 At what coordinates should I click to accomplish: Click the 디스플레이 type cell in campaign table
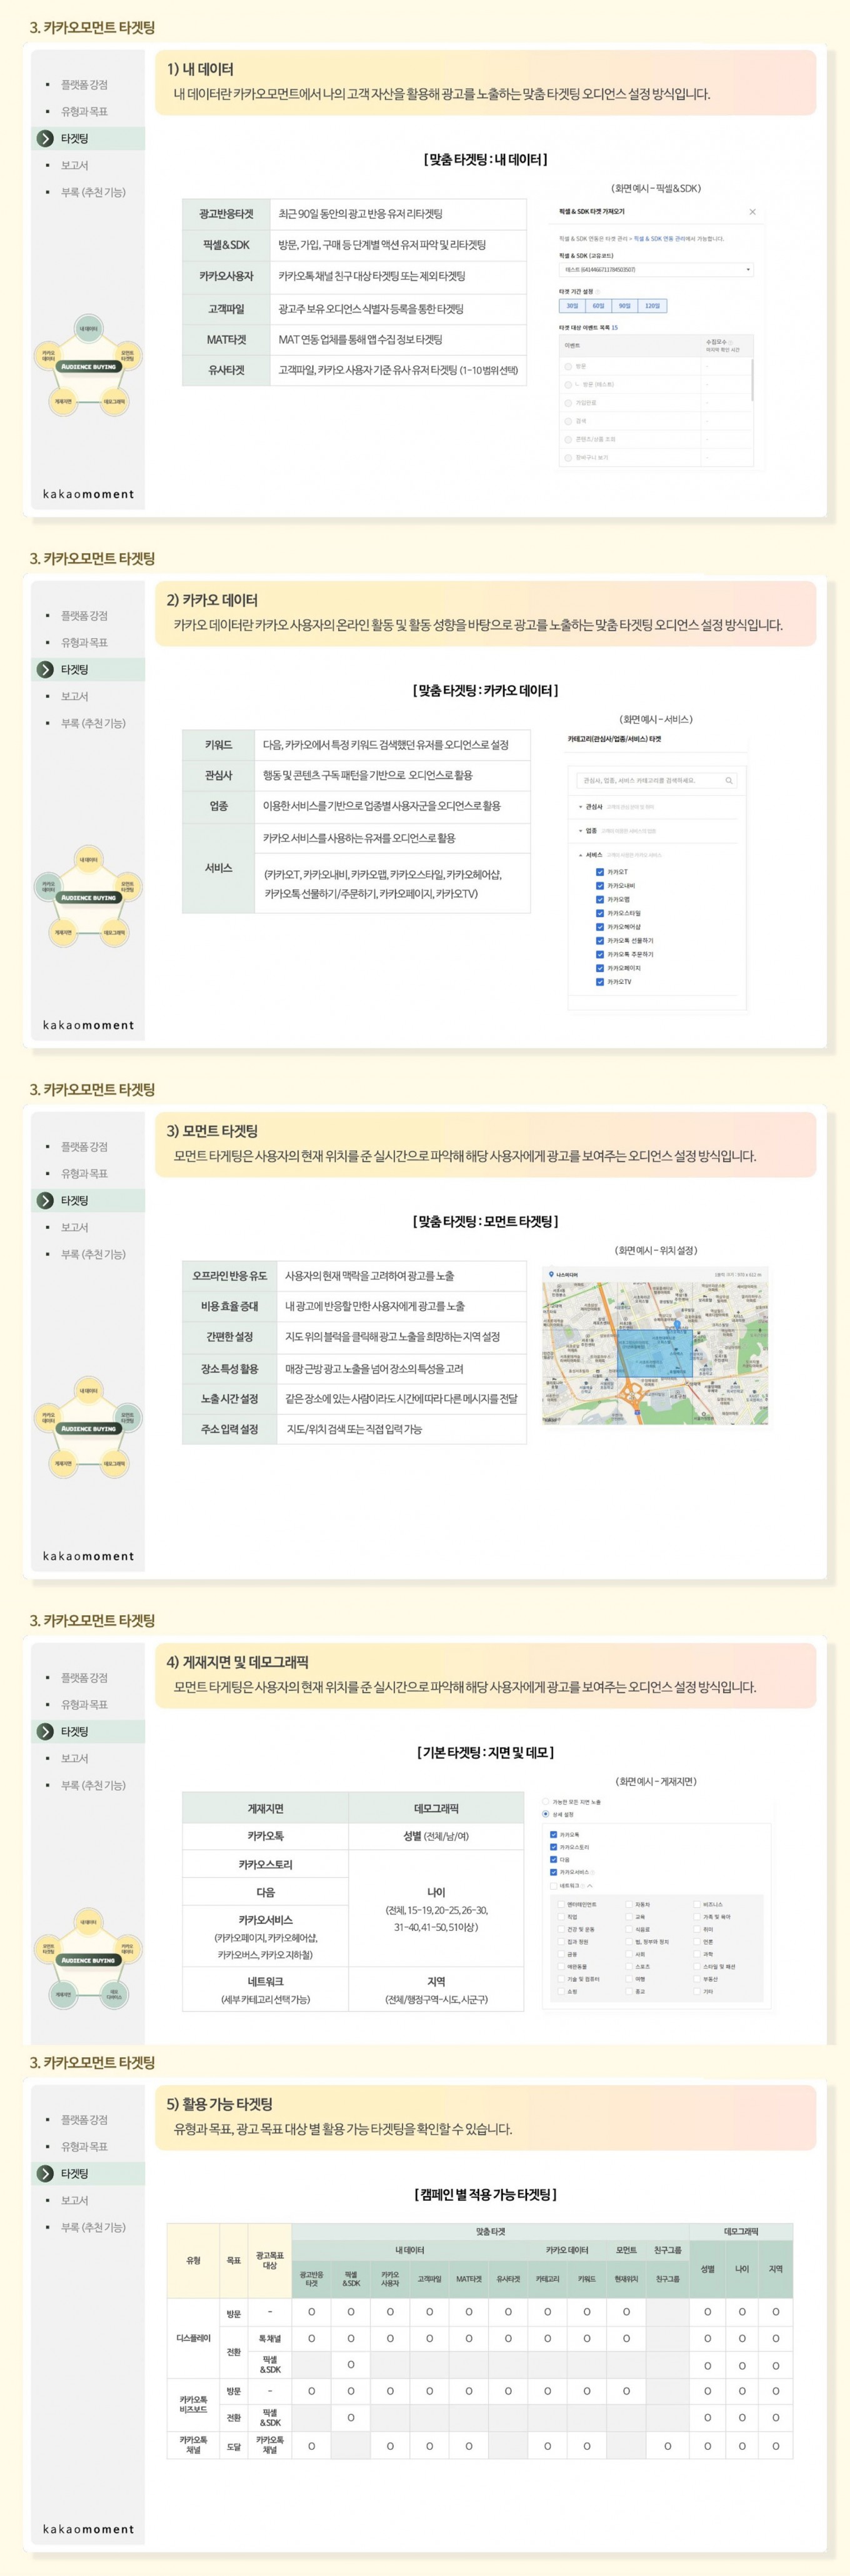click(x=193, y=2339)
